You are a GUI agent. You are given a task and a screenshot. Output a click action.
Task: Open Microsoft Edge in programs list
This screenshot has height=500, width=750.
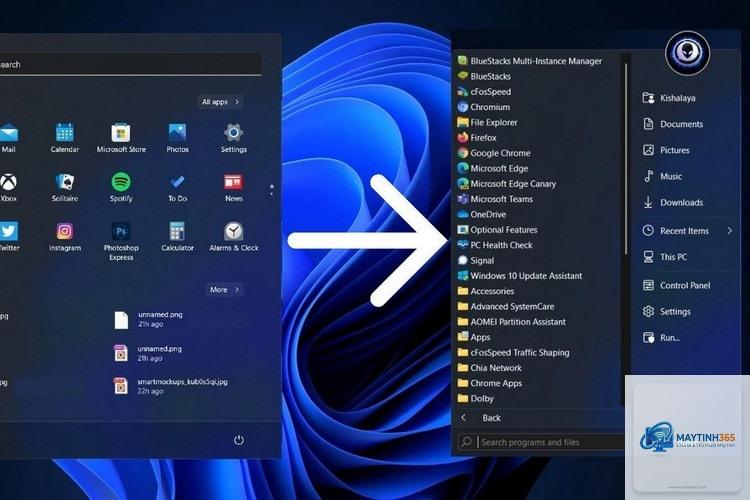click(493, 168)
